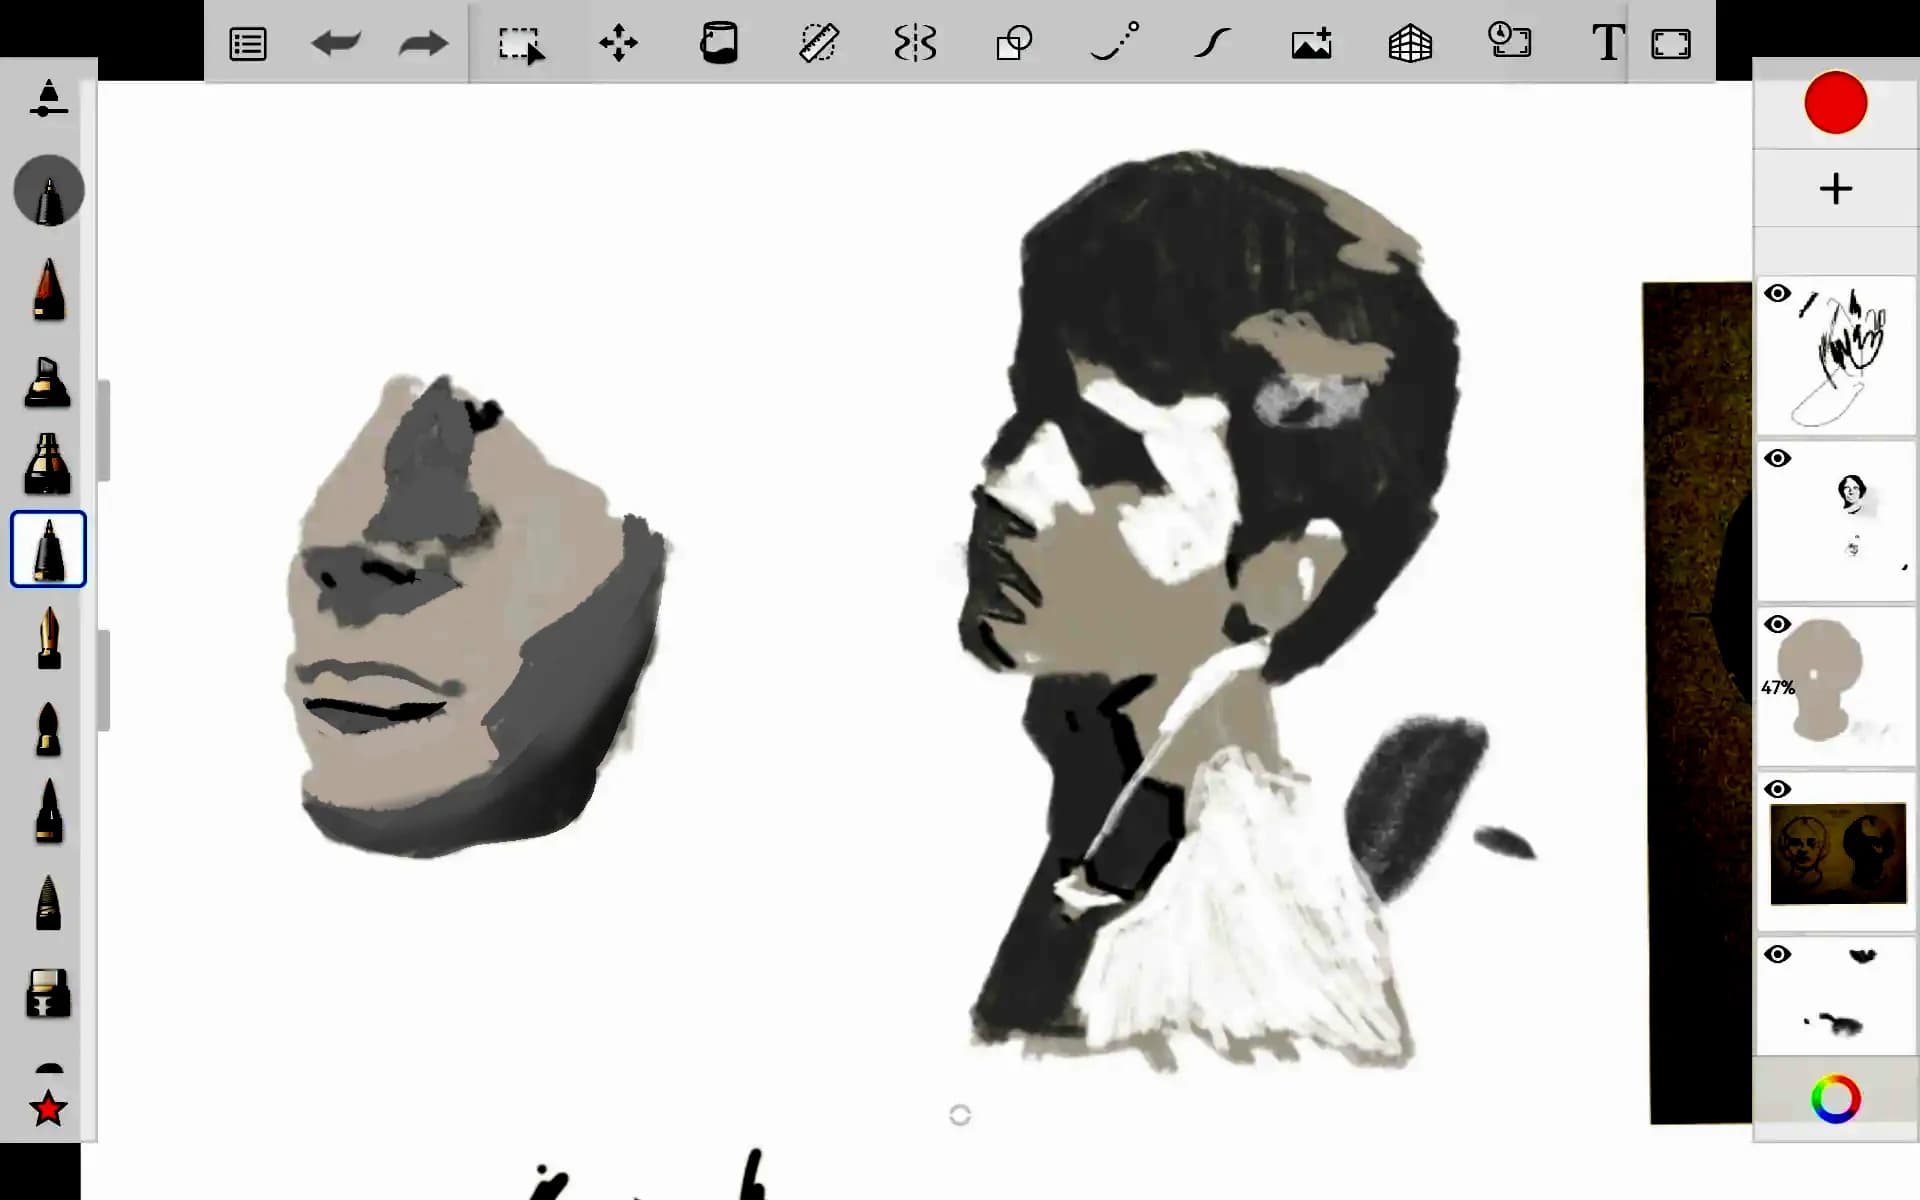Click the Import Image icon
This screenshot has height=1200, width=1920.
1311,43
